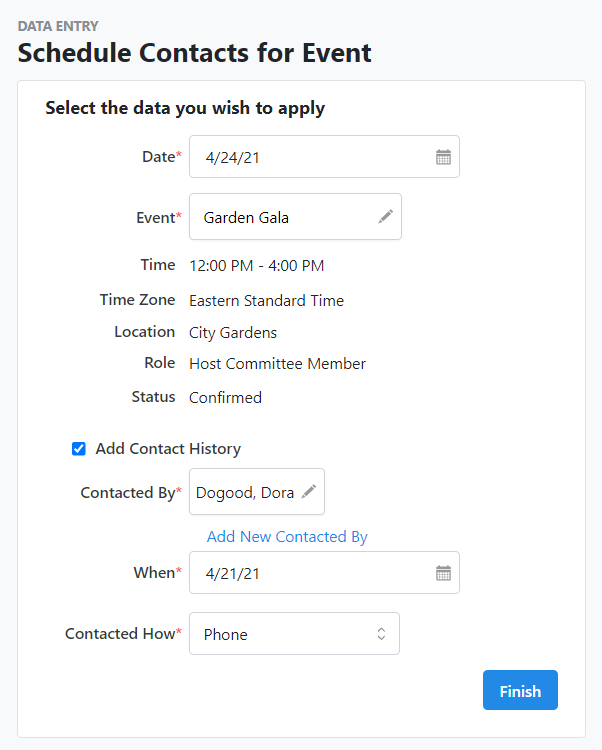The height and width of the screenshot is (750, 602).
Task: Click the Schedule Contacts for Event heading
Action: [195, 53]
